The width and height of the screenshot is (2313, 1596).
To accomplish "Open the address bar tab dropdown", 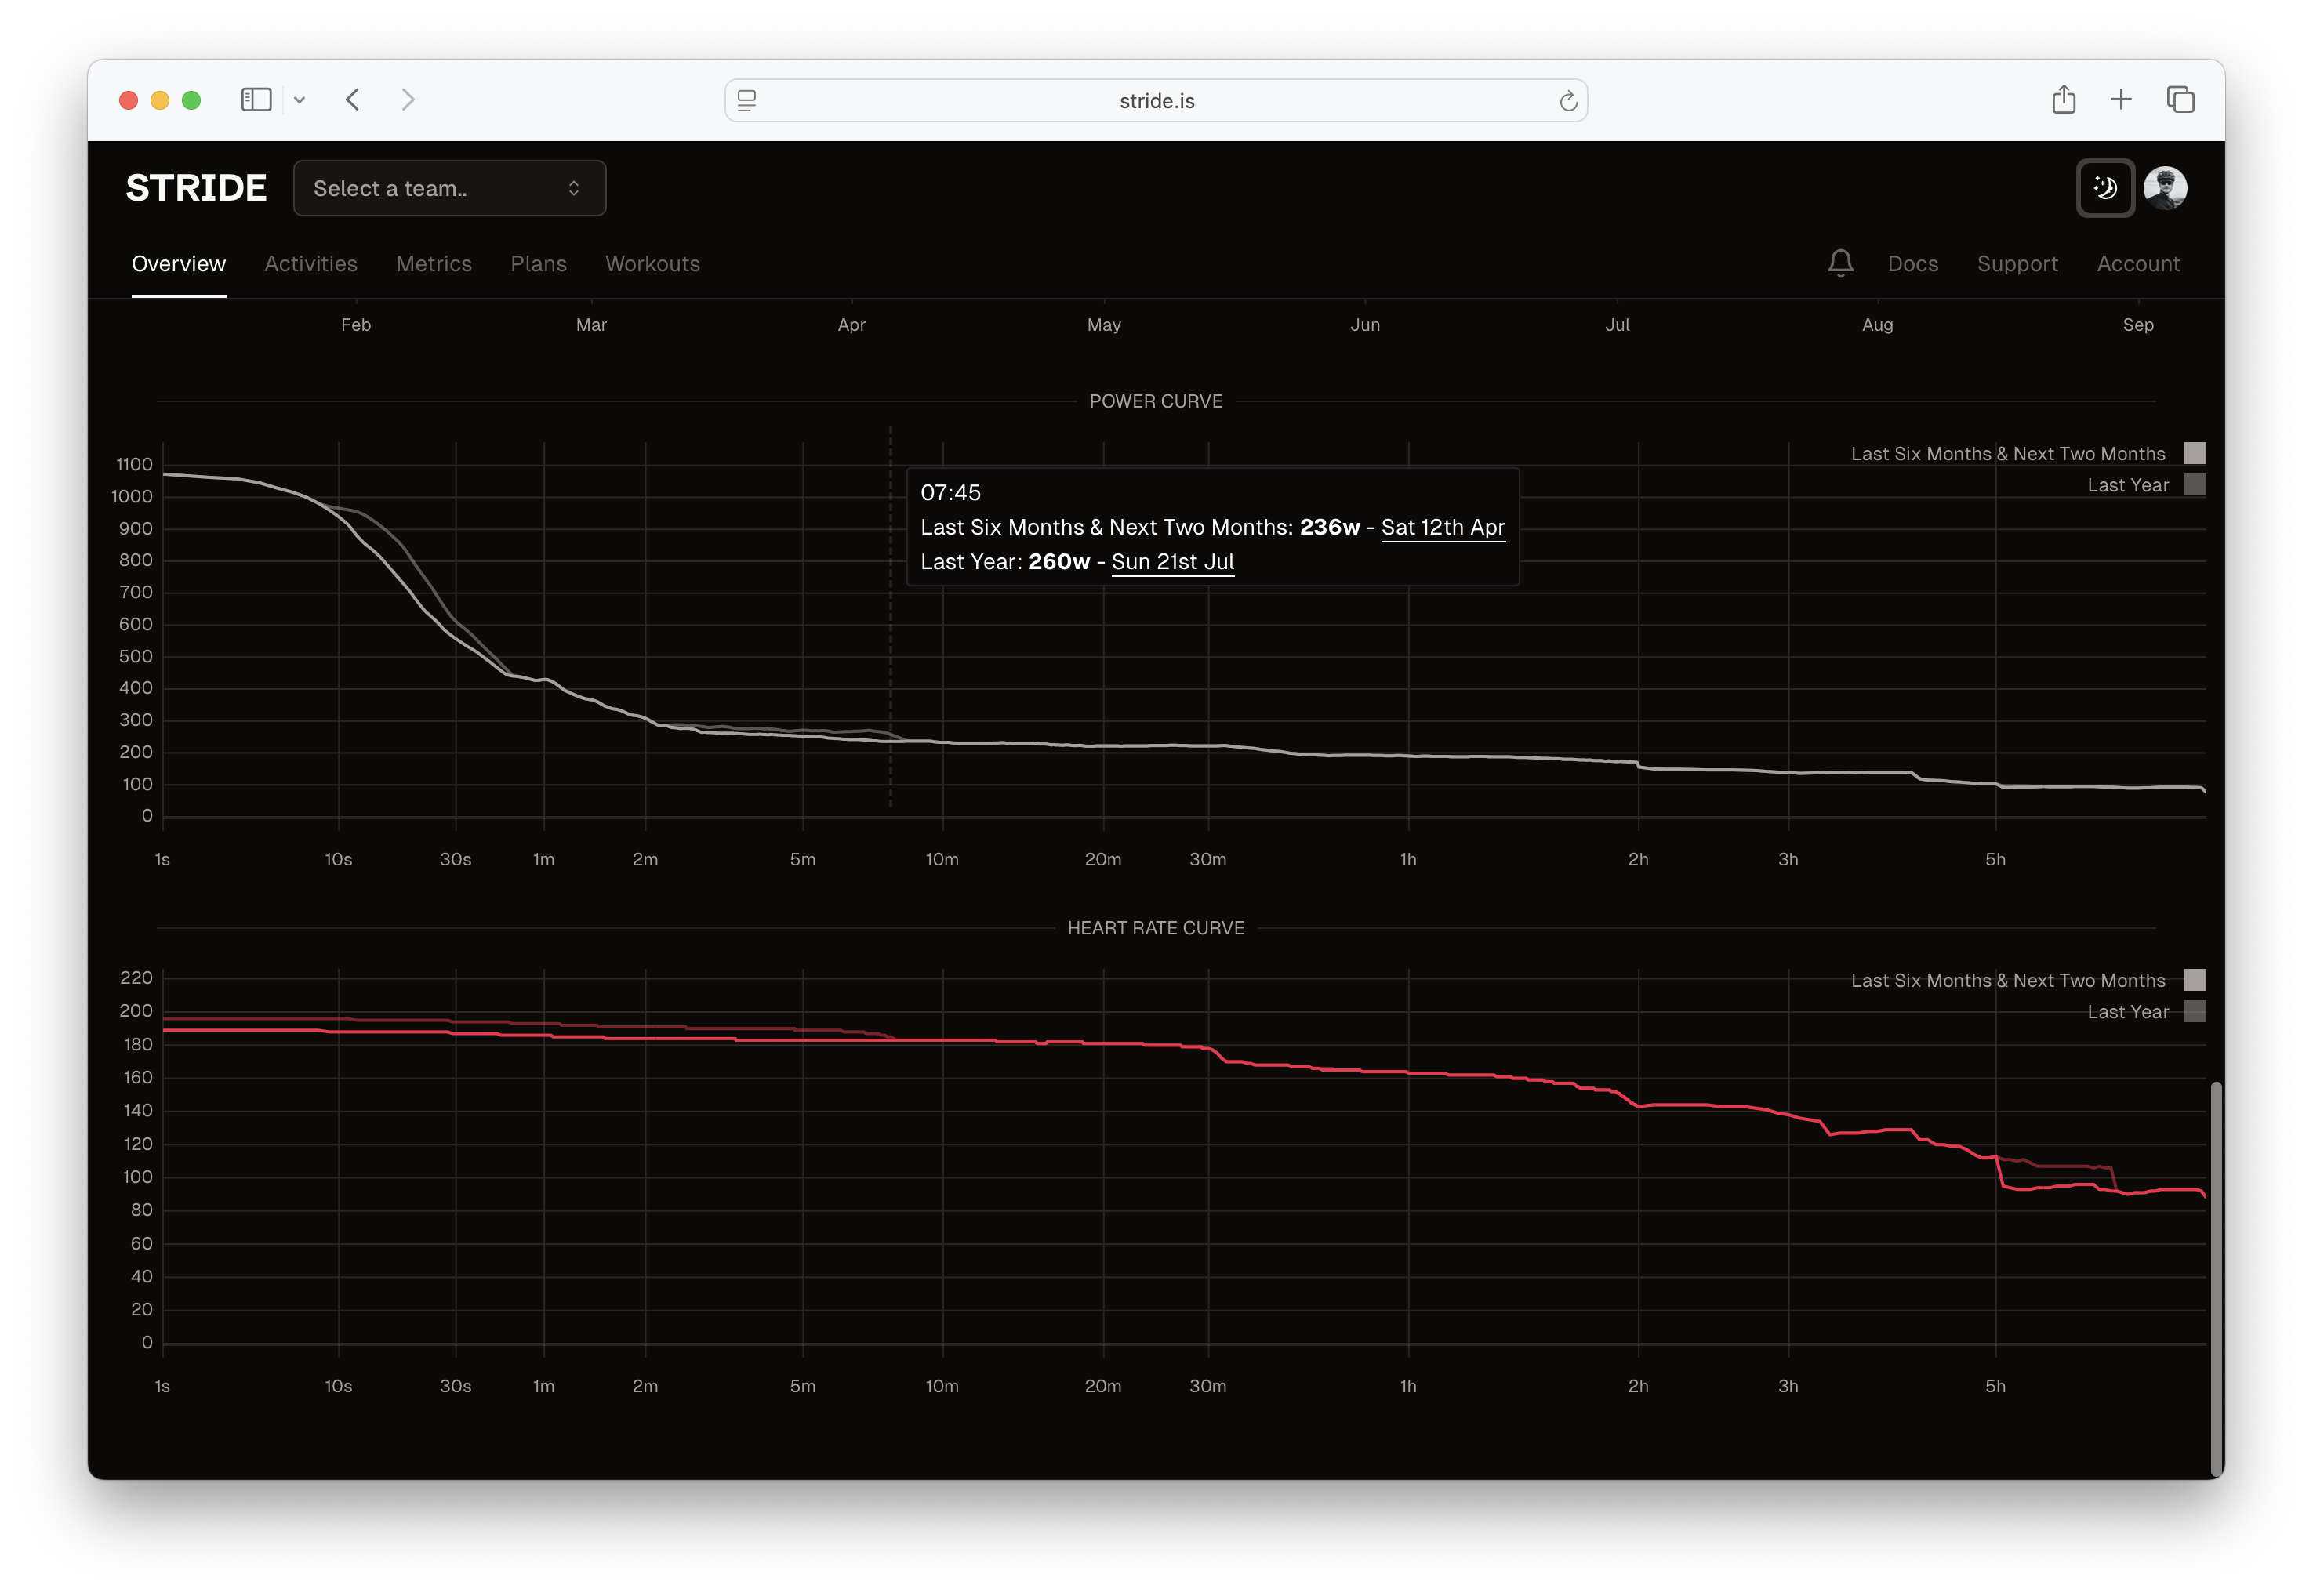I will click(746, 100).
